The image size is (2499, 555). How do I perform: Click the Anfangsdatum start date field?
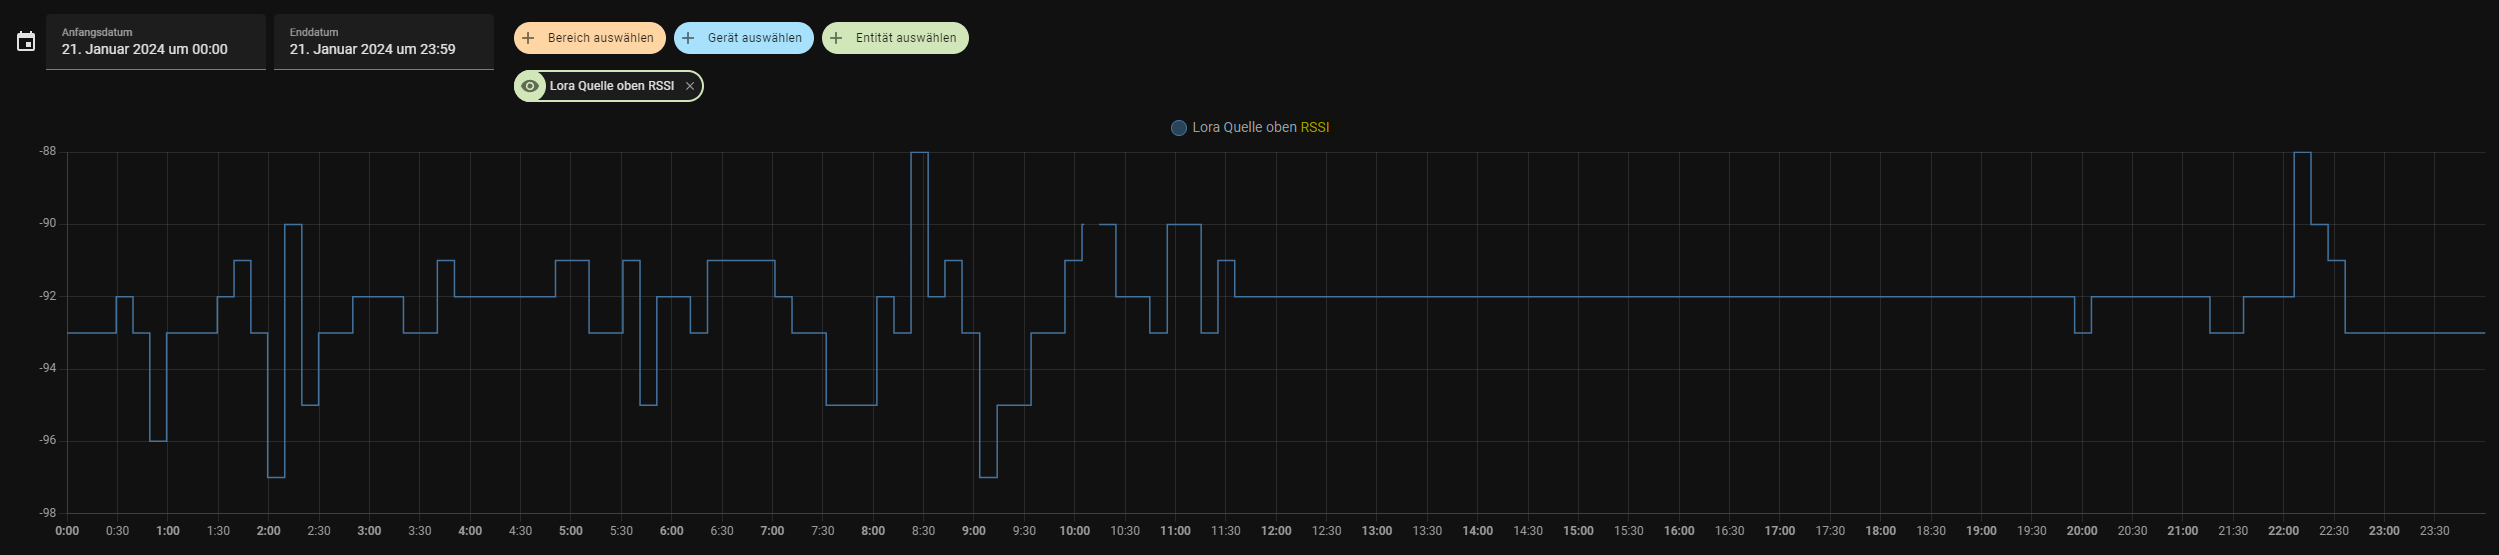pos(156,42)
